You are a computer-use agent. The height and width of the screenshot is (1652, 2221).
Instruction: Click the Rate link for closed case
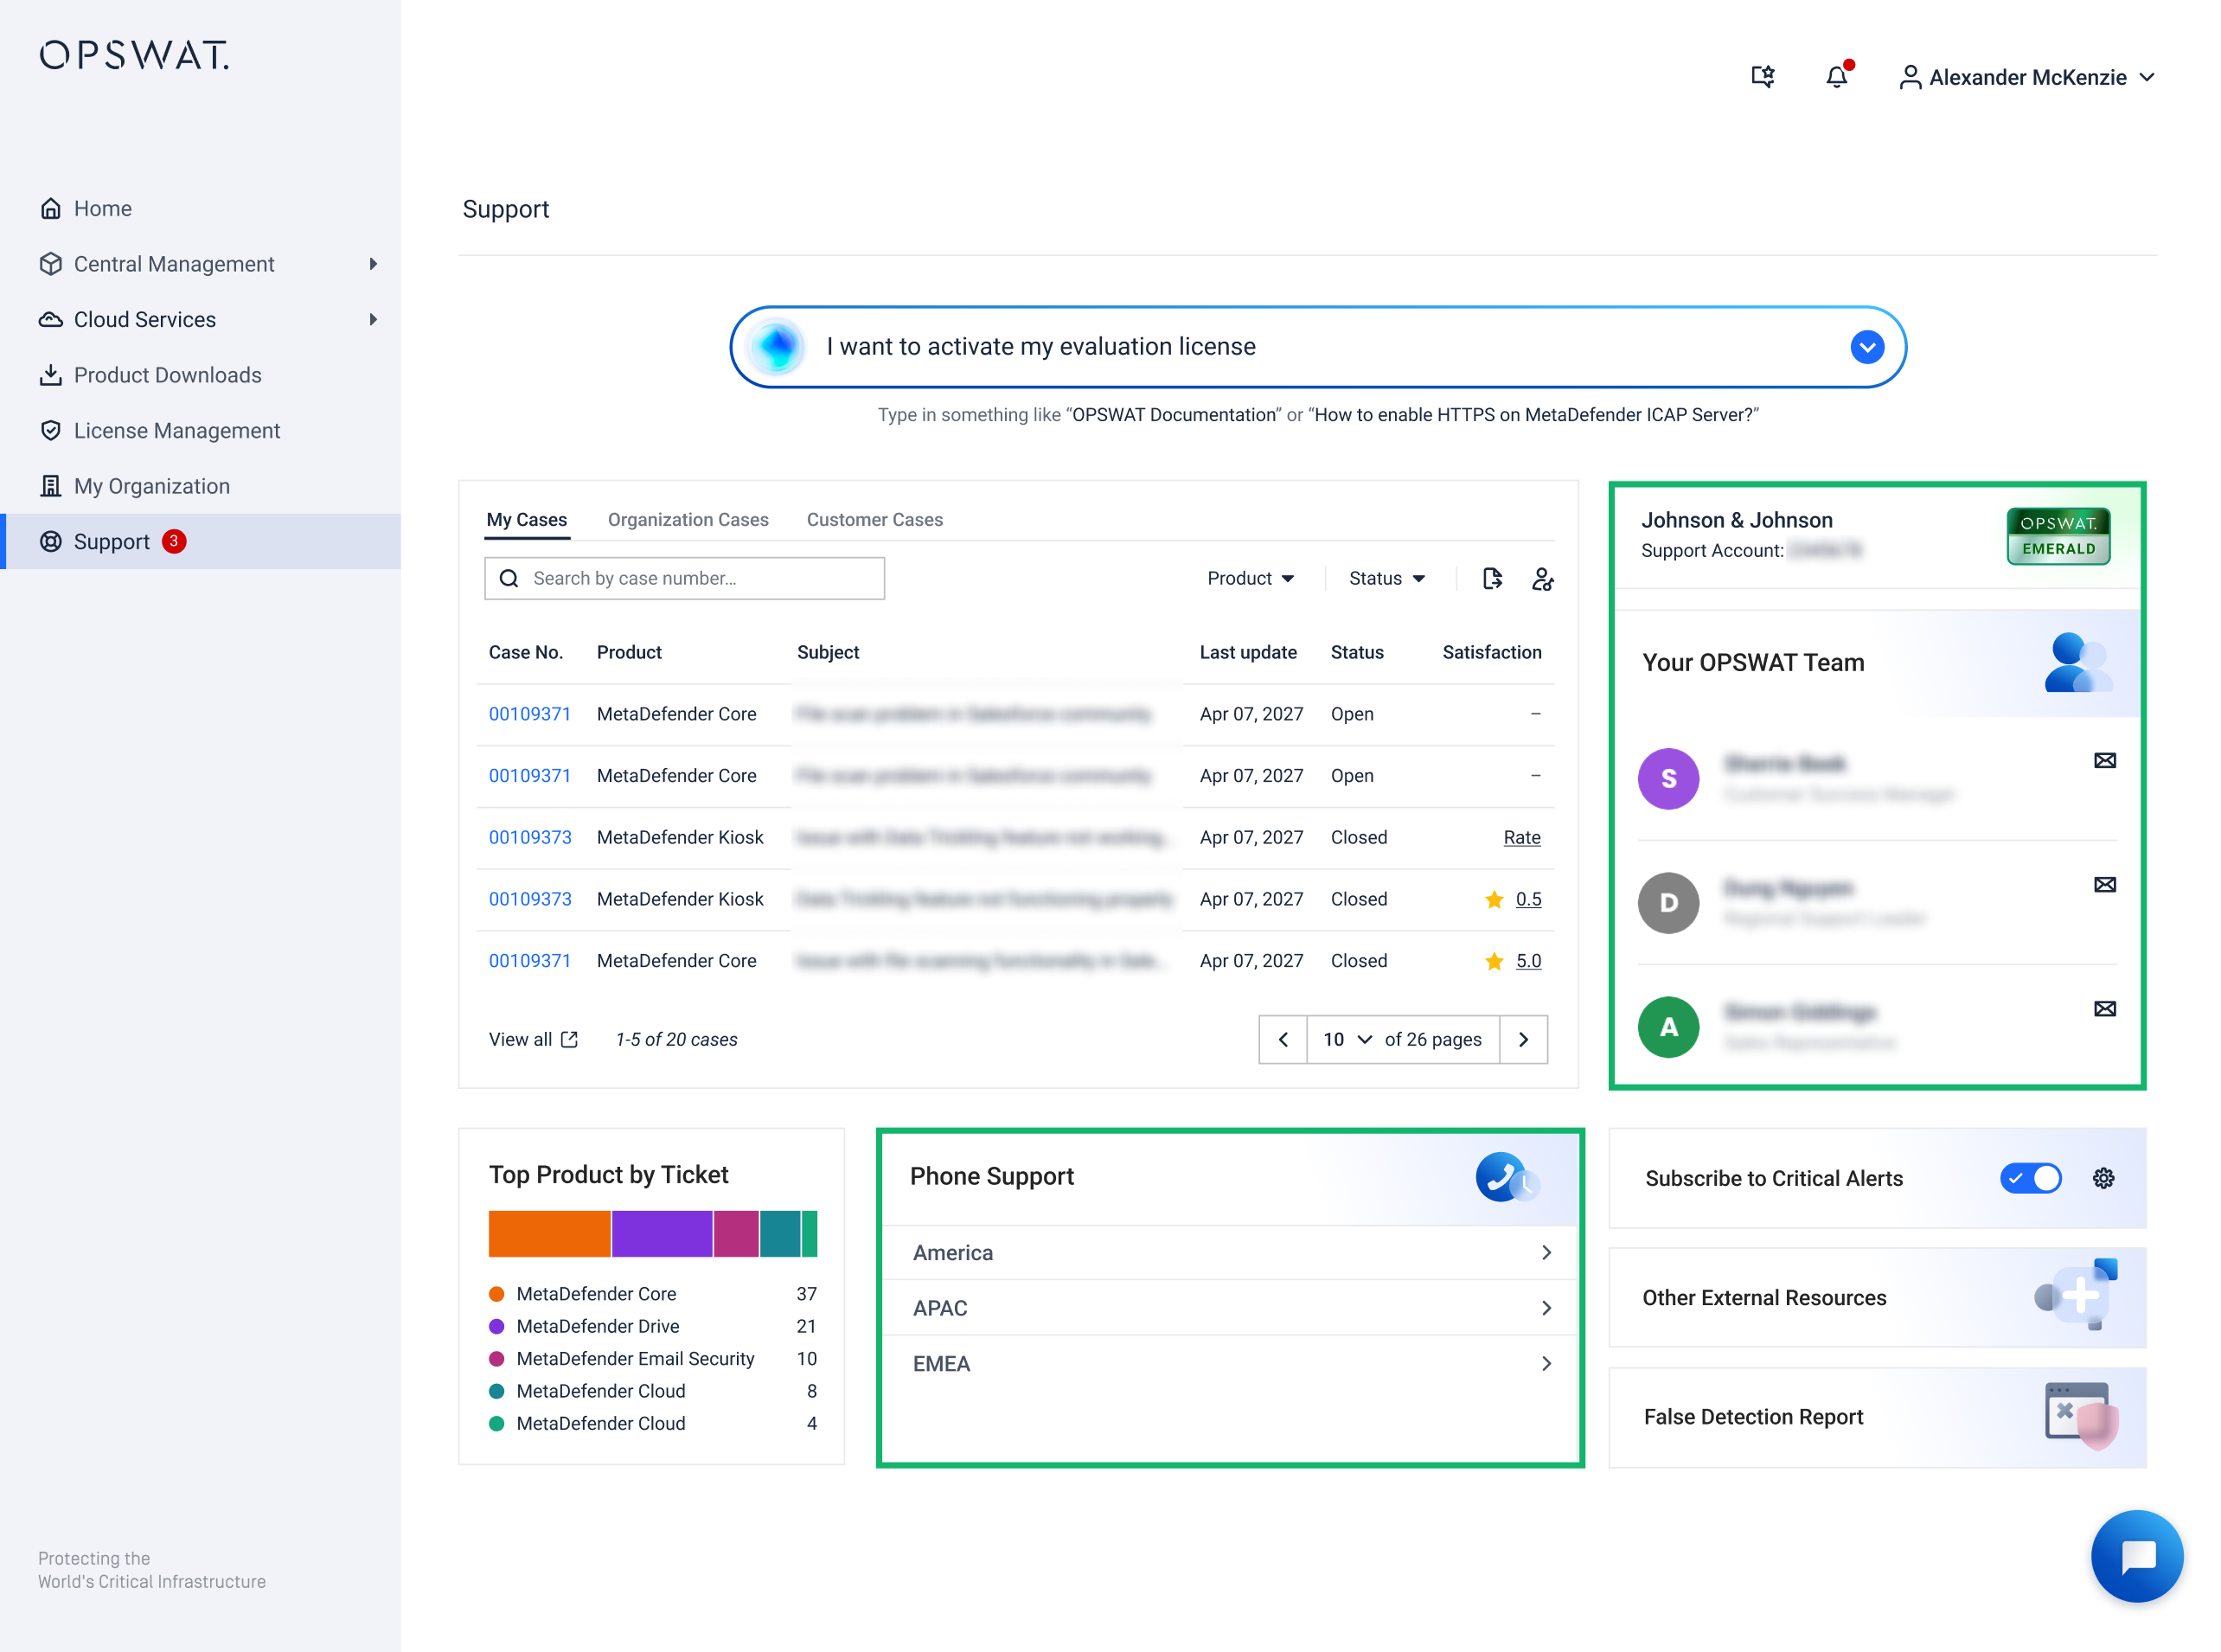click(x=1521, y=838)
